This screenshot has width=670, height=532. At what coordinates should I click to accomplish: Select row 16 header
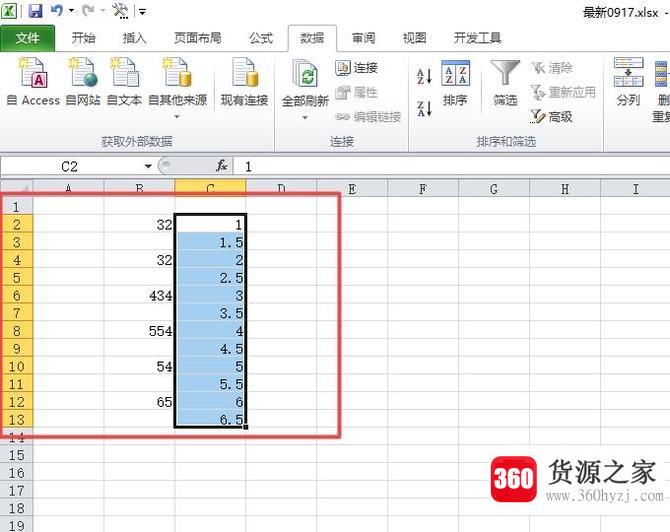(x=17, y=473)
